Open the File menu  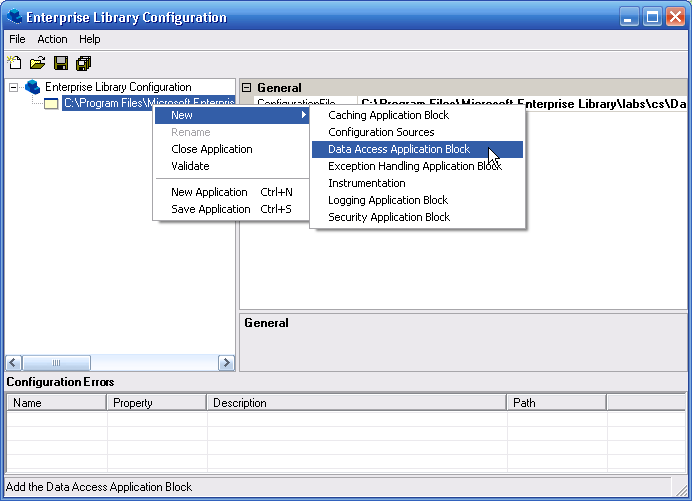(17, 39)
